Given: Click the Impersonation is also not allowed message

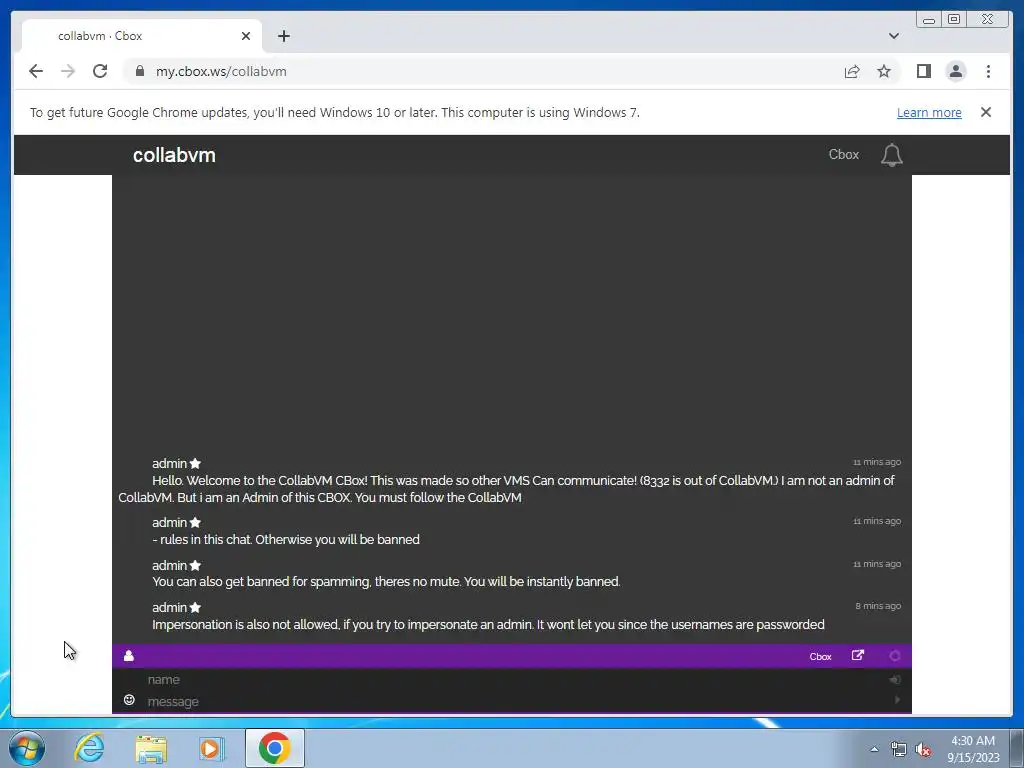Looking at the screenshot, I should [488, 624].
